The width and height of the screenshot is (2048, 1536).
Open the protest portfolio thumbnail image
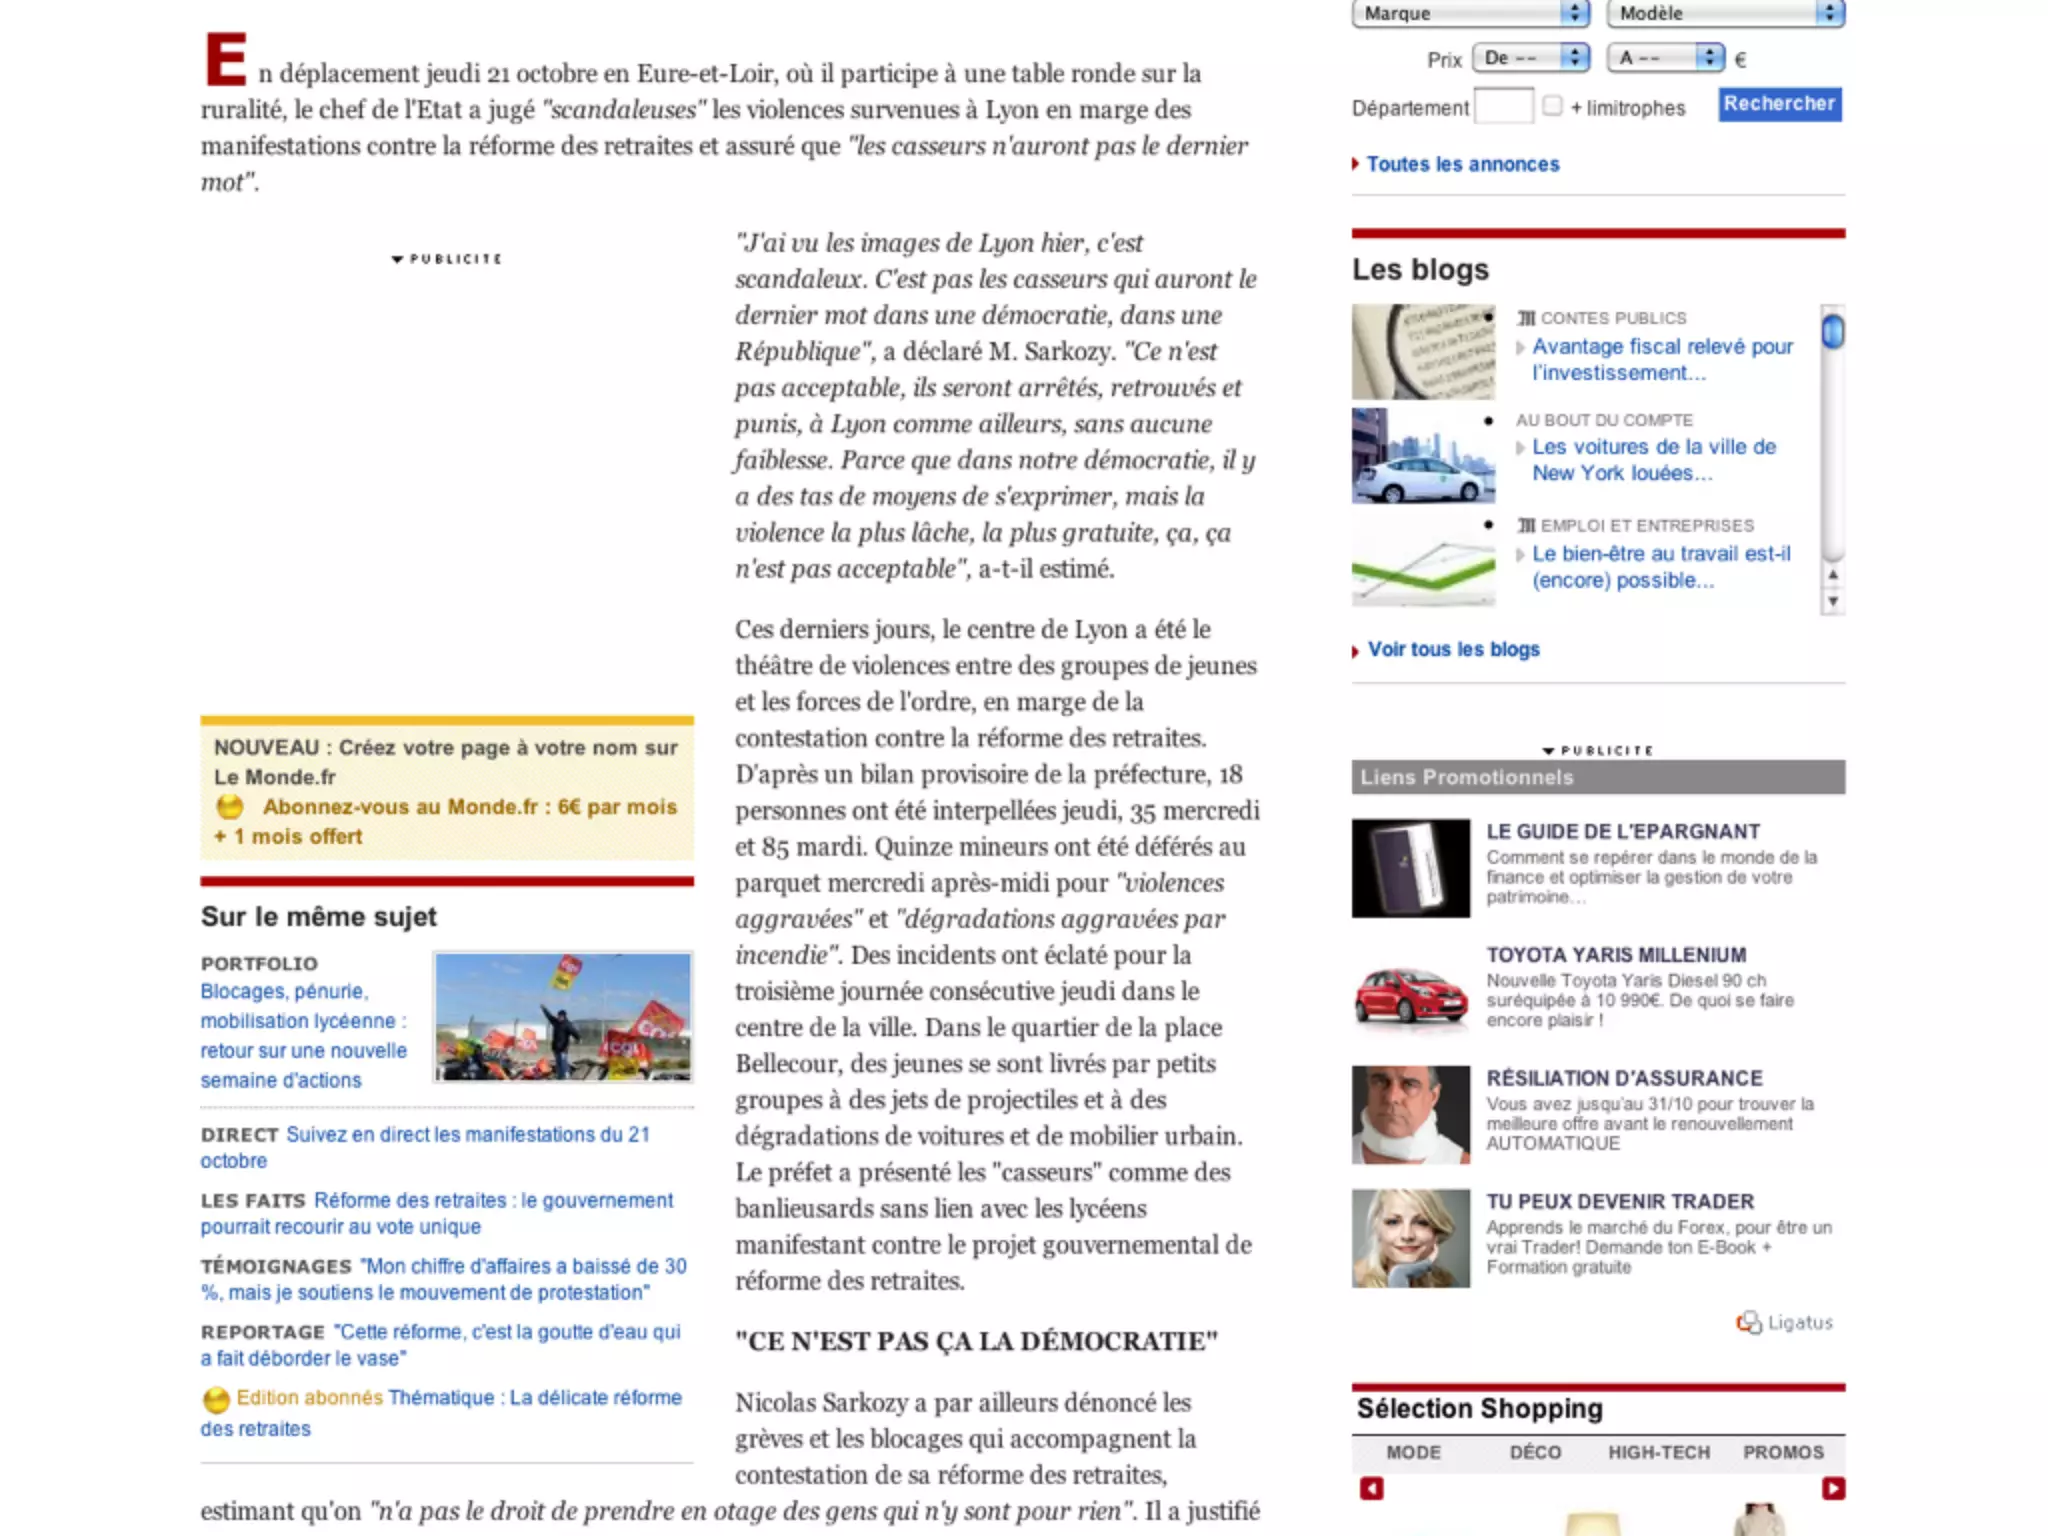click(563, 1016)
